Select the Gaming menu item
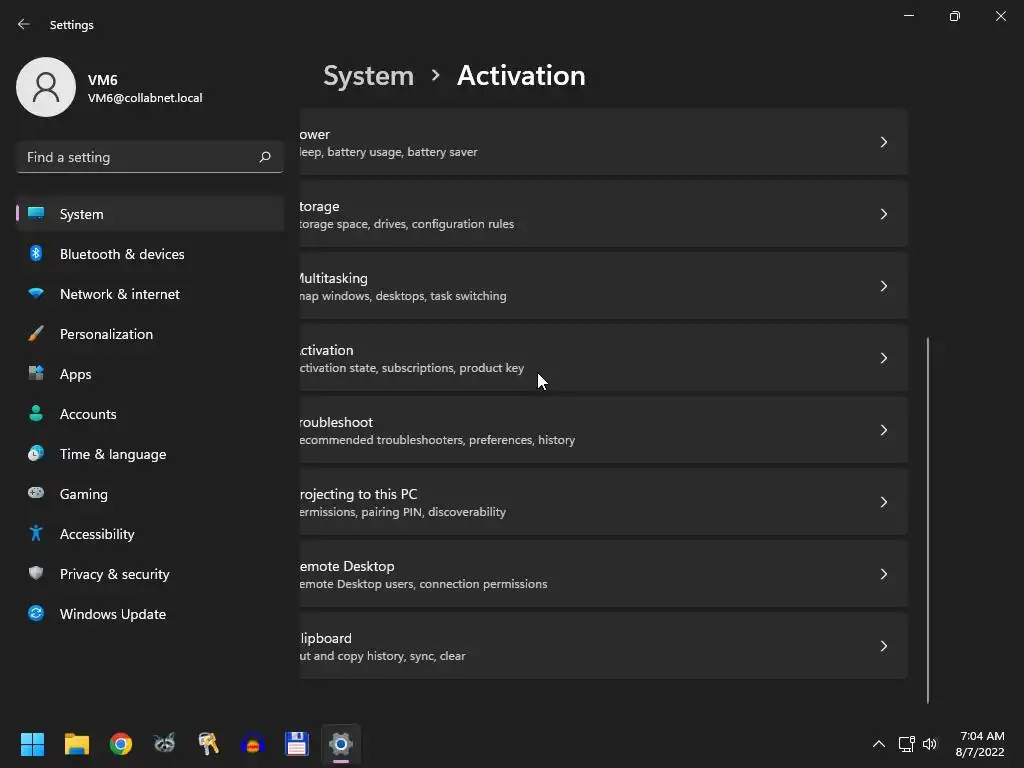This screenshot has width=1024, height=768. tap(84, 494)
